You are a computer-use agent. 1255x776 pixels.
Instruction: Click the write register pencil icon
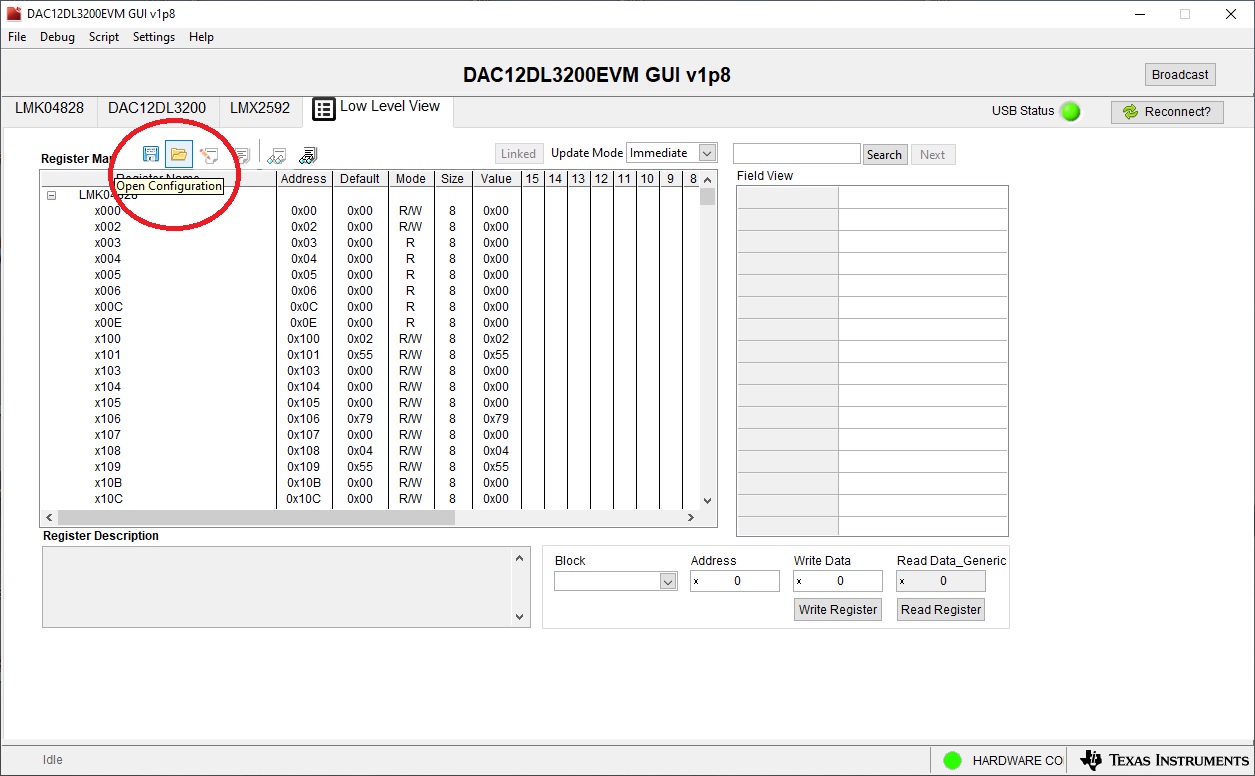[x=209, y=154]
